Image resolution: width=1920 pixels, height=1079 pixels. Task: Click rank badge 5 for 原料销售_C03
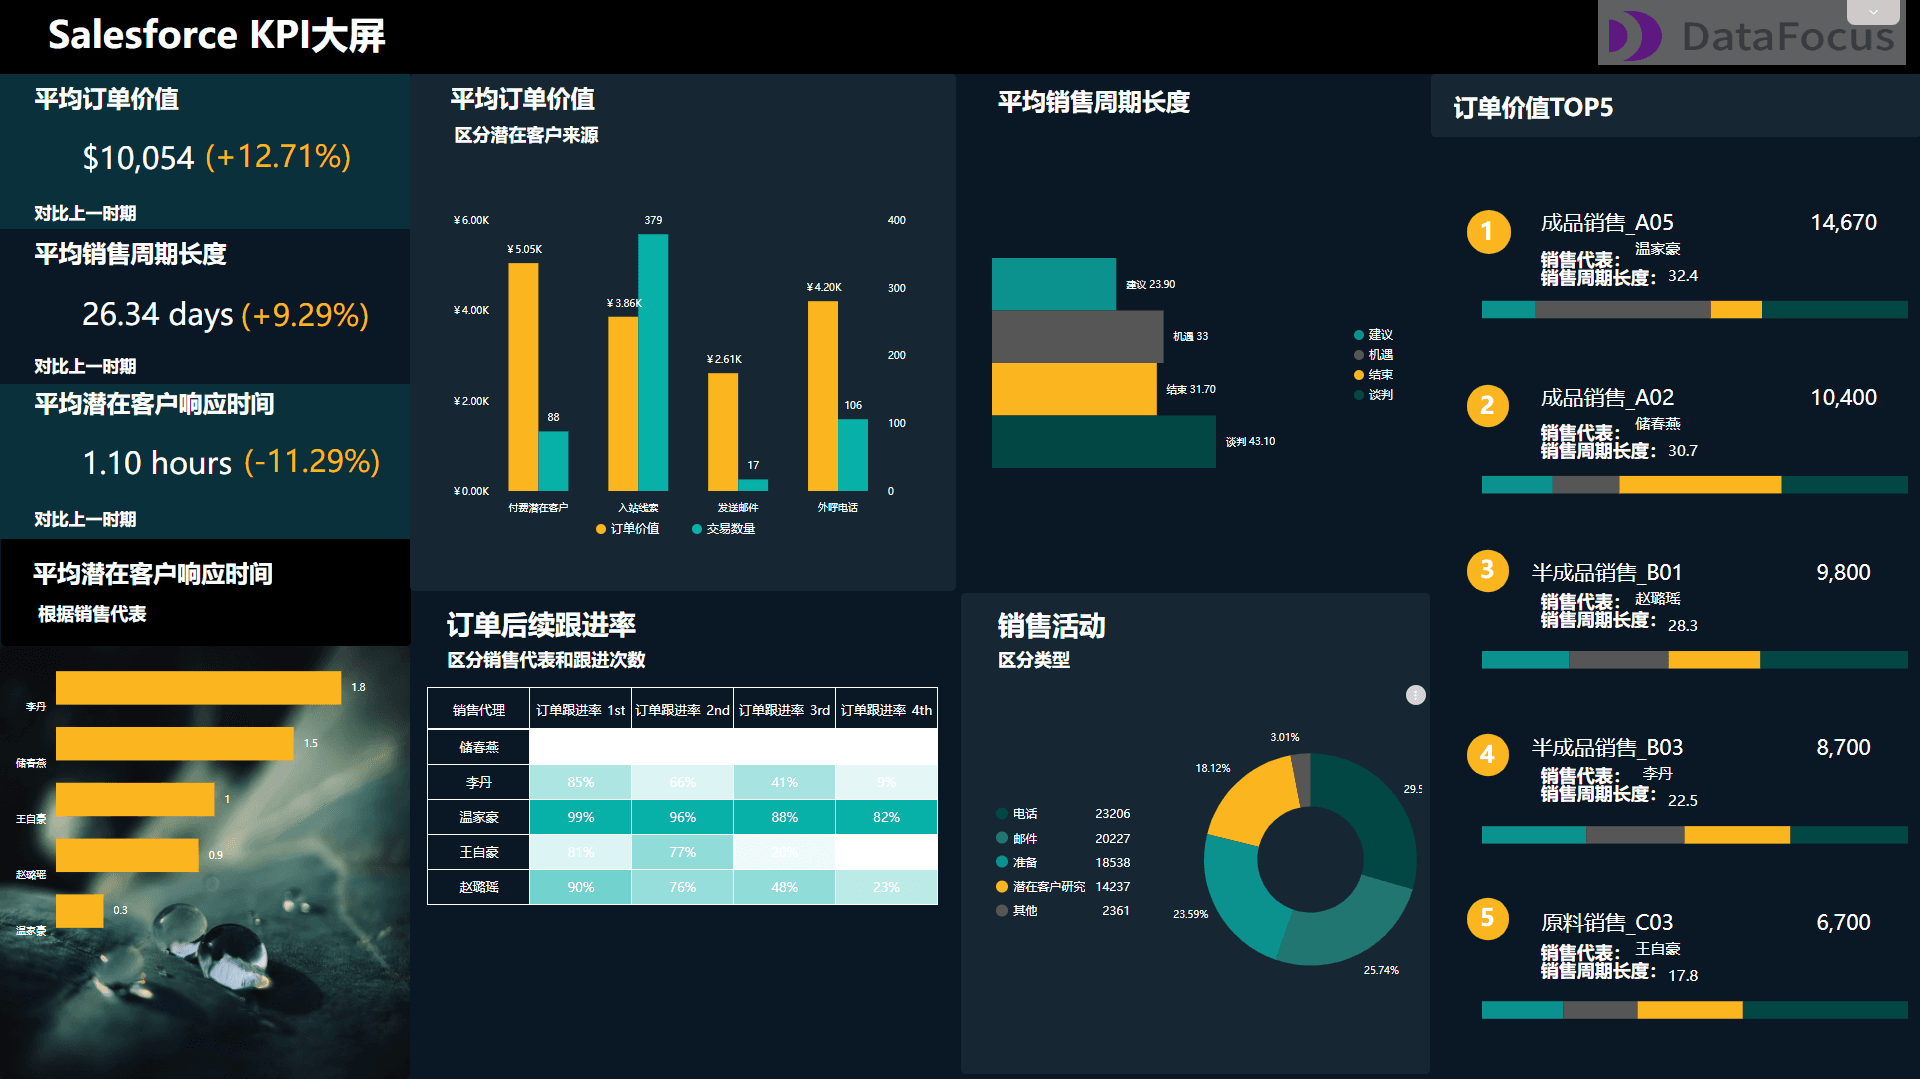[x=1488, y=919]
